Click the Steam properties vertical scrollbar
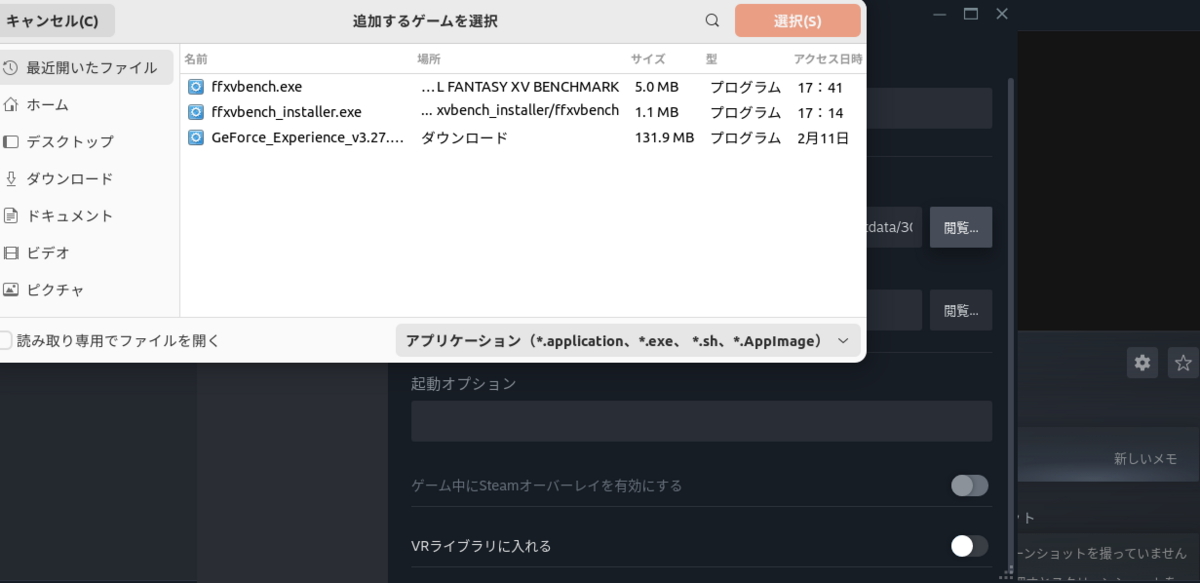 click(x=1010, y=320)
